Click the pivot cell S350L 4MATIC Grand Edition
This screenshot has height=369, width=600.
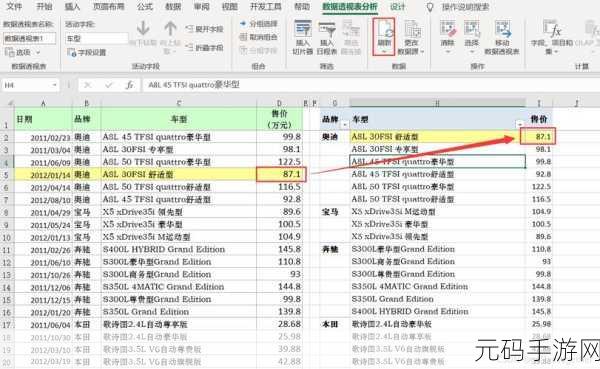point(437,286)
